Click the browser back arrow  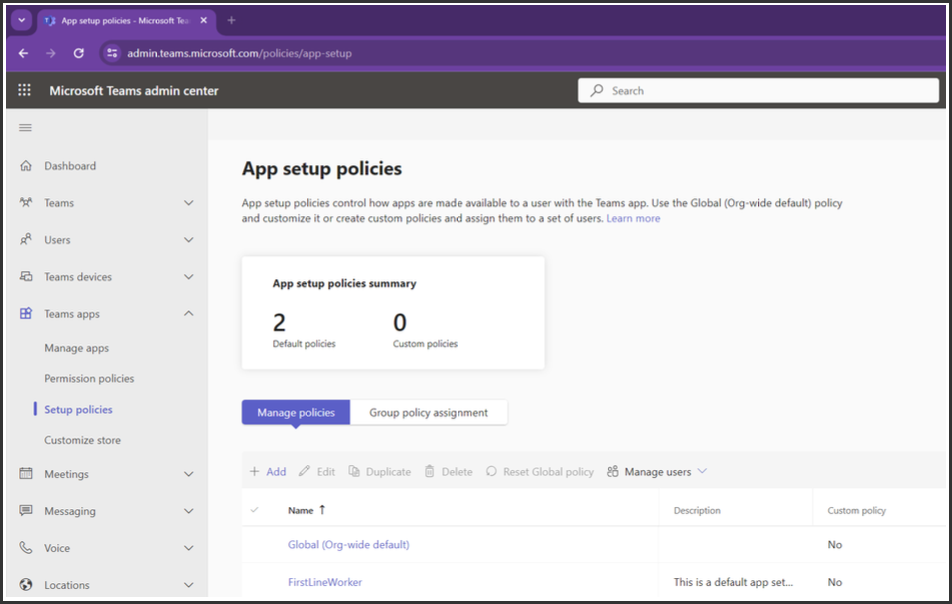pyautogui.click(x=23, y=53)
